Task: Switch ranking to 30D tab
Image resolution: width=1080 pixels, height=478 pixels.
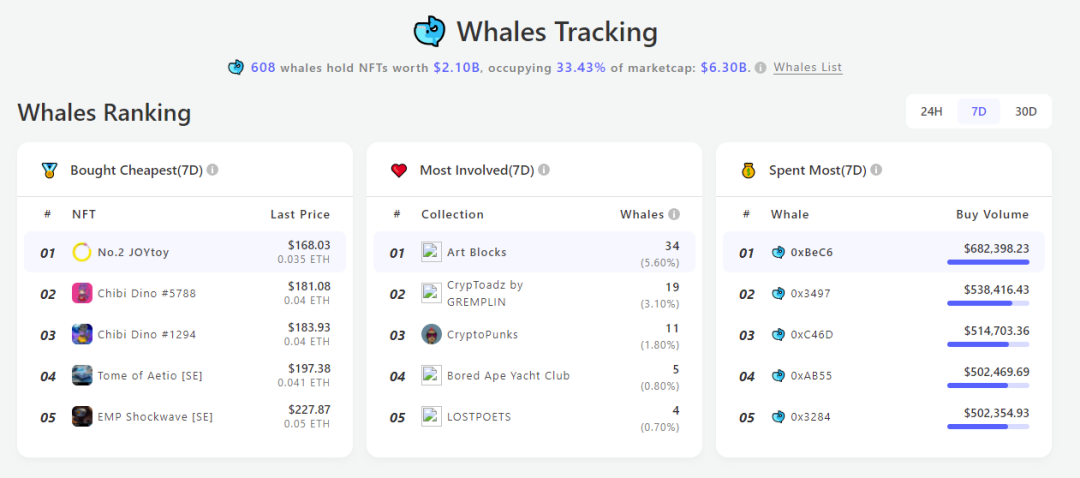Action: (x=1026, y=112)
